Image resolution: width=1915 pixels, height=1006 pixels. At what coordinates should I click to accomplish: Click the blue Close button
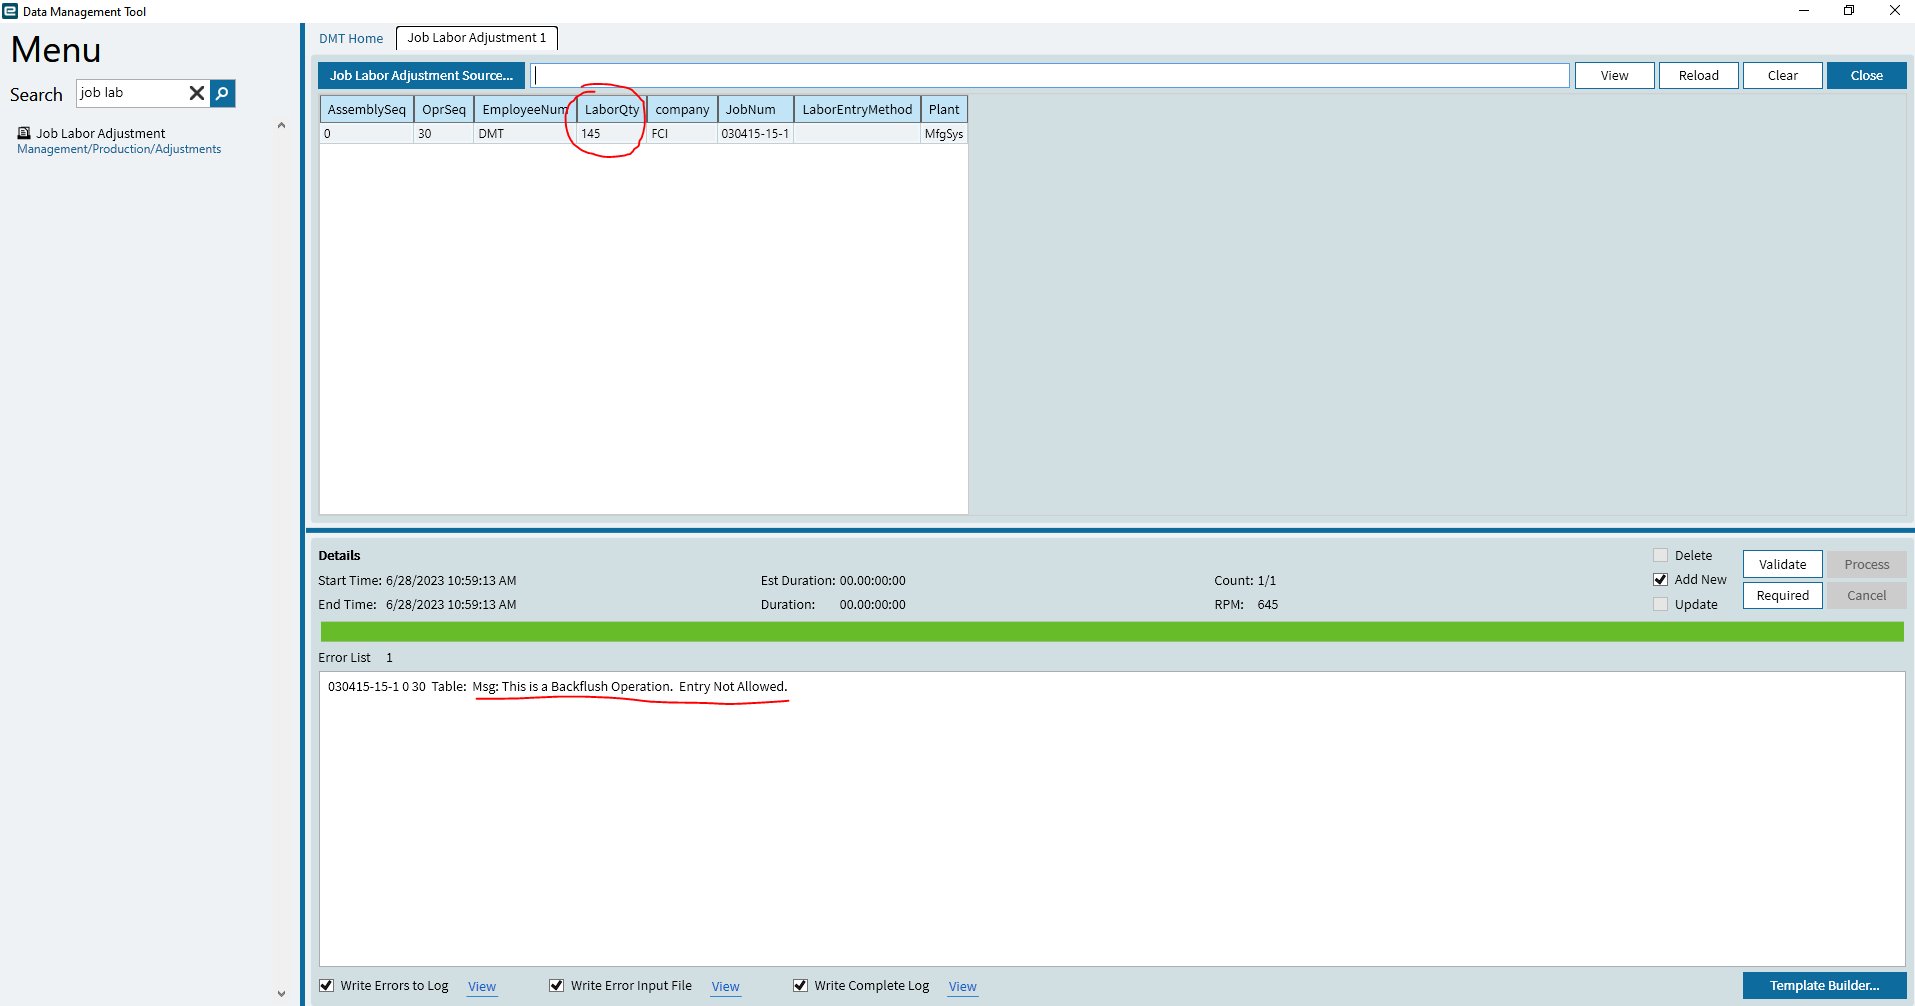pos(1866,75)
